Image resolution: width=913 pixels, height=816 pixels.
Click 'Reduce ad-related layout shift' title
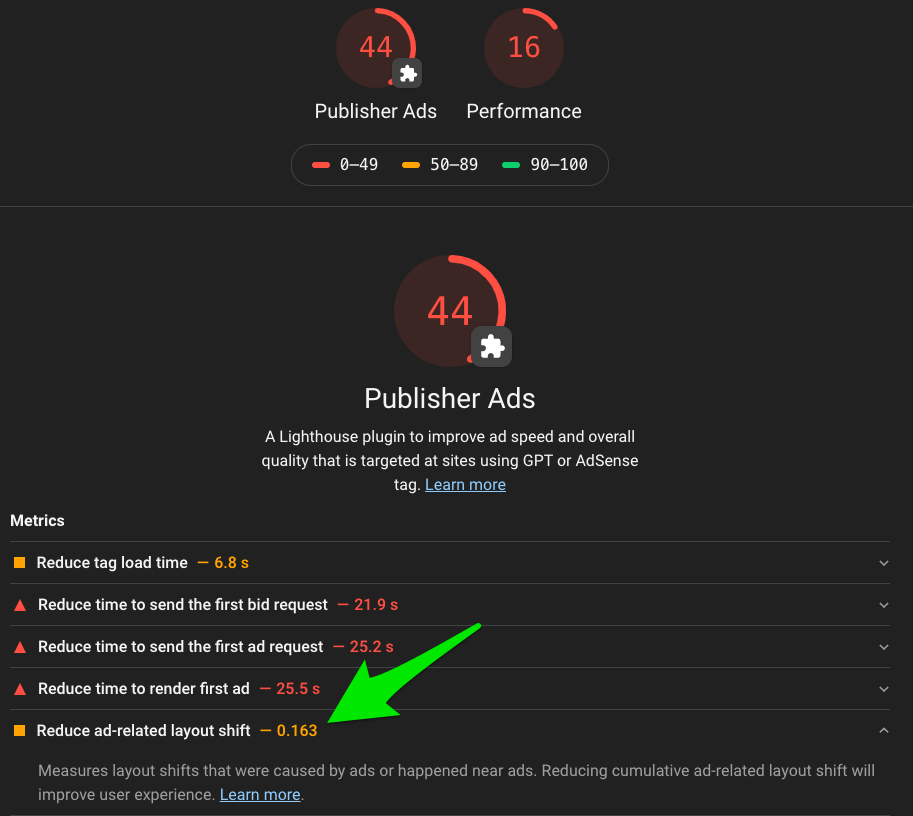point(143,730)
